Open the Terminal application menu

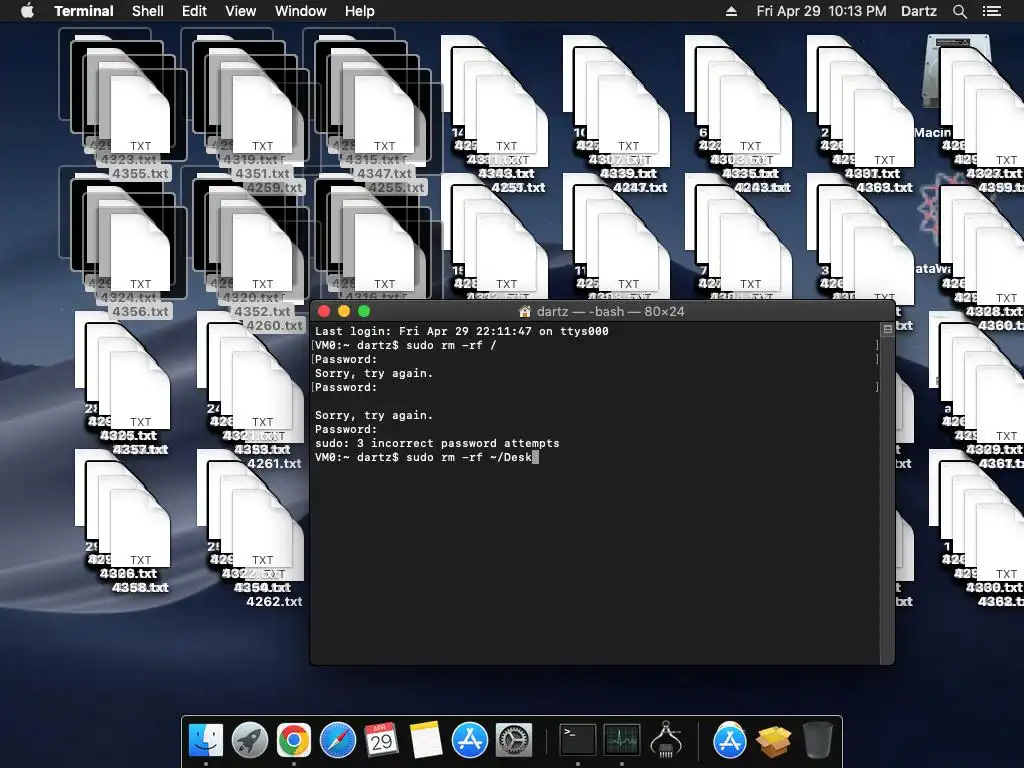84,11
